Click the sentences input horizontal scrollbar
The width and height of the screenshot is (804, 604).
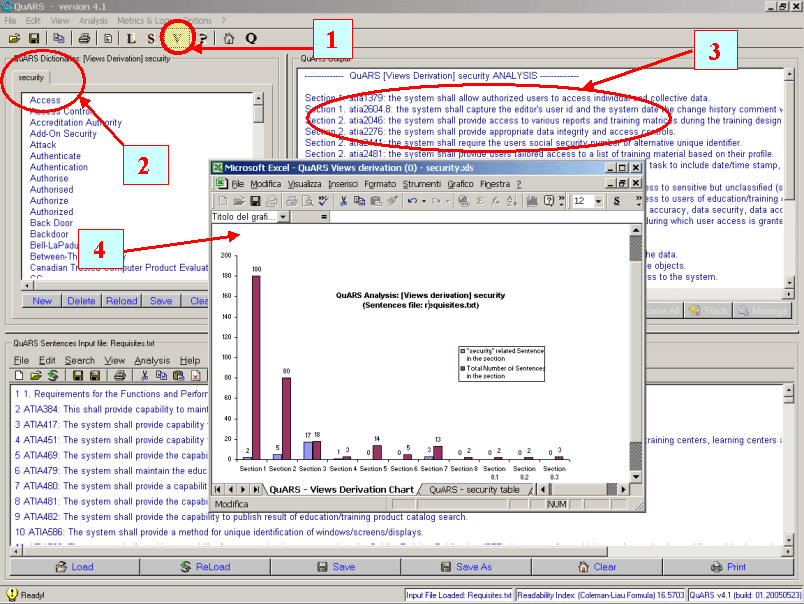(x=401, y=552)
